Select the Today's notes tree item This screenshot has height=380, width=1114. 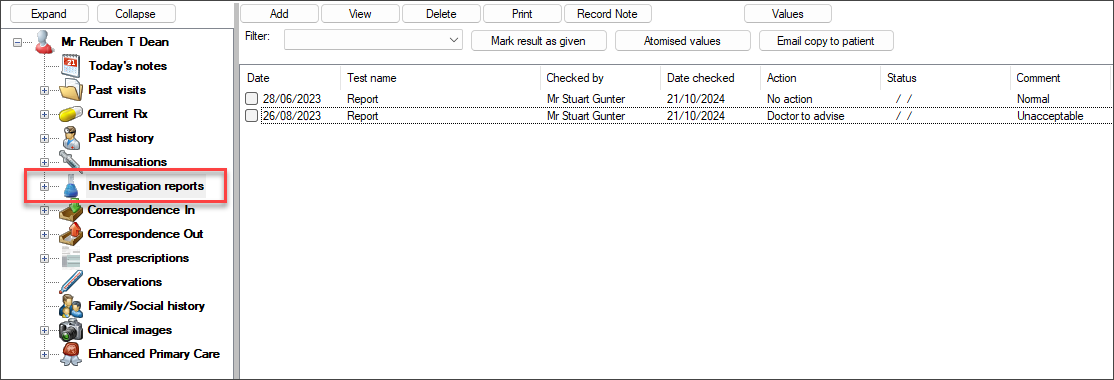pos(127,66)
